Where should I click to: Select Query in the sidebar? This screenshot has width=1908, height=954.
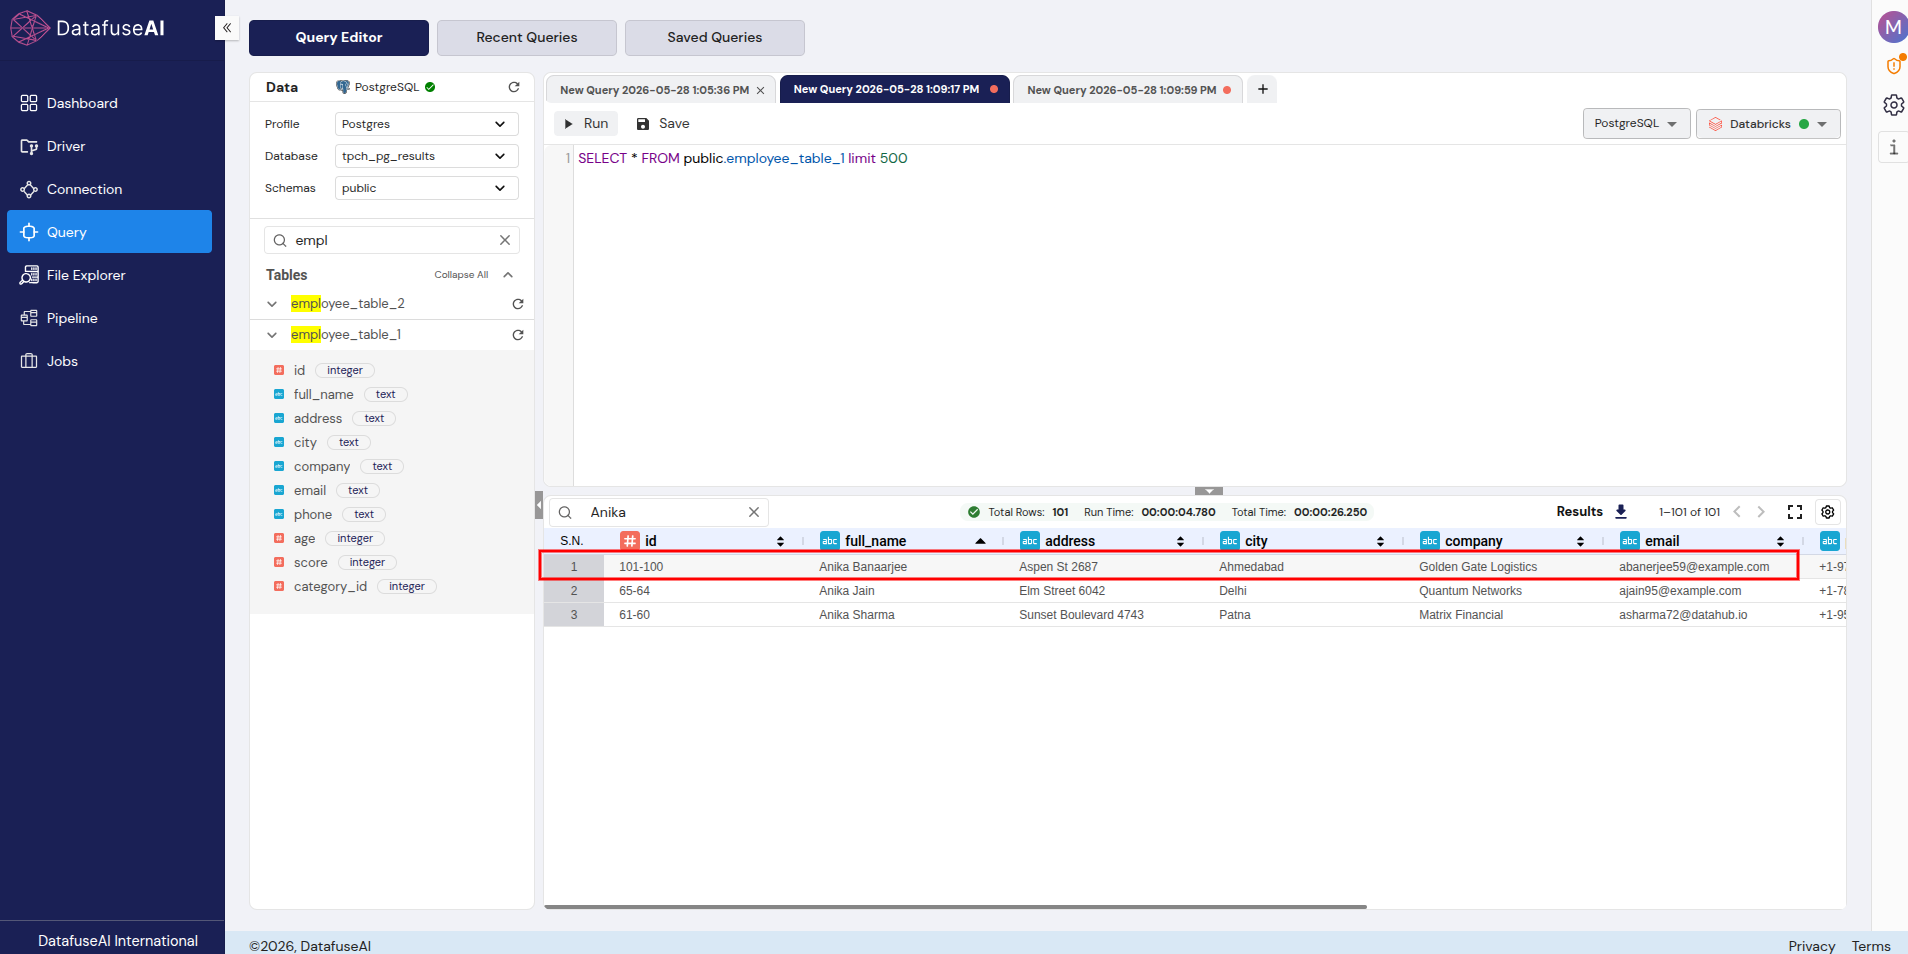click(109, 232)
